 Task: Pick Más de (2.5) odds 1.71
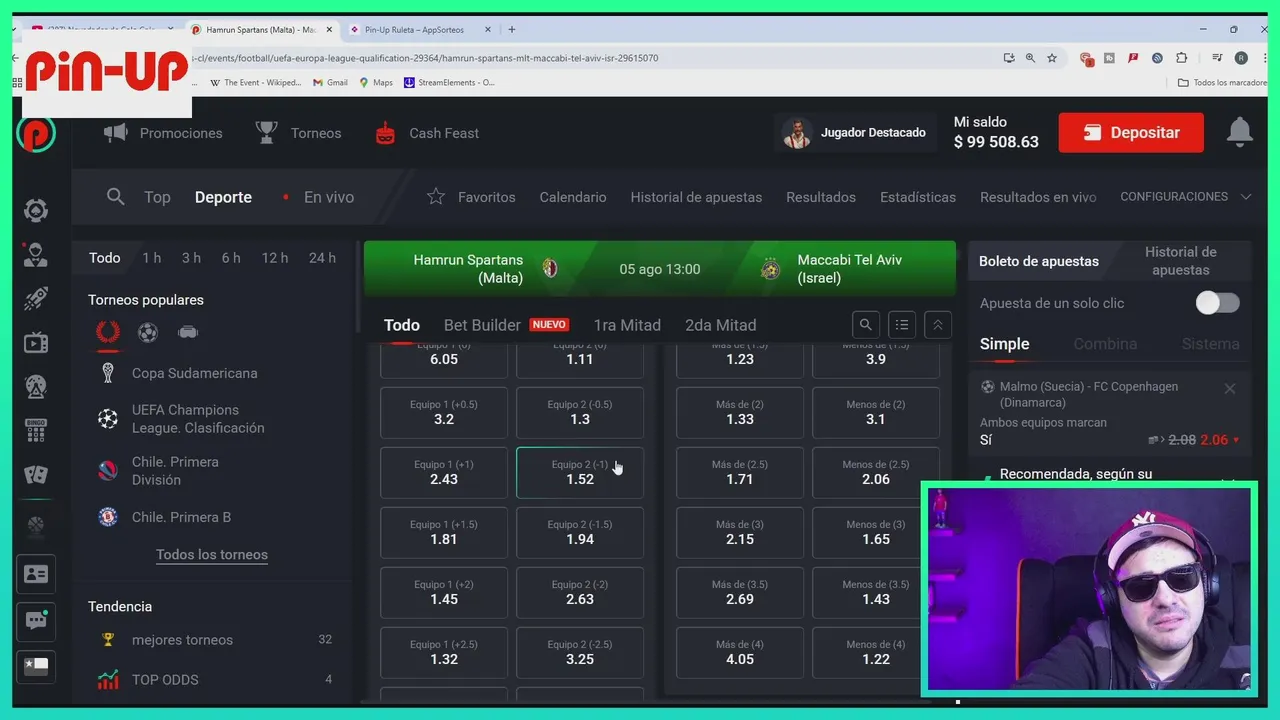740,472
